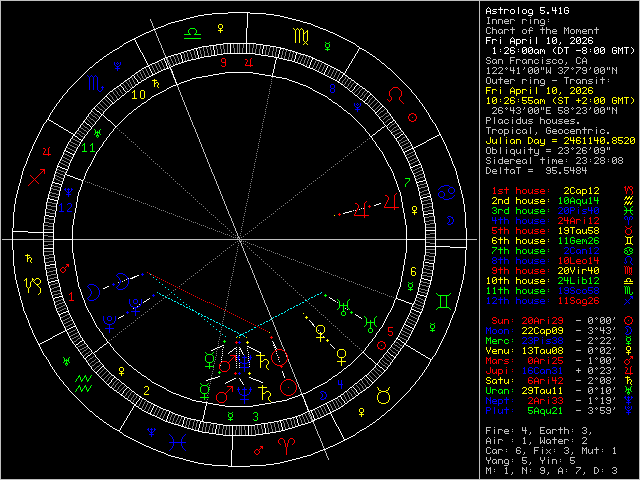Click the yellow house number 10 in chart
Viewport: 640px width, 480px height.
point(138,95)
